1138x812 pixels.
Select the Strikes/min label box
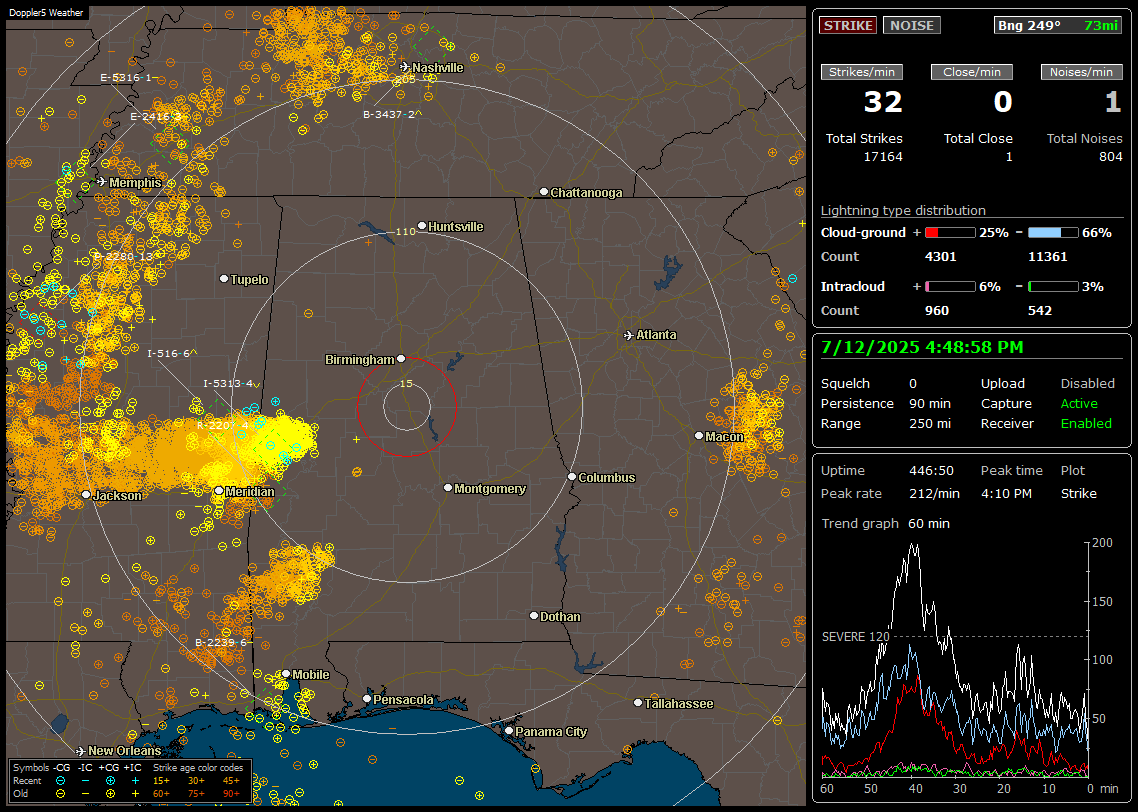[862, 72]
